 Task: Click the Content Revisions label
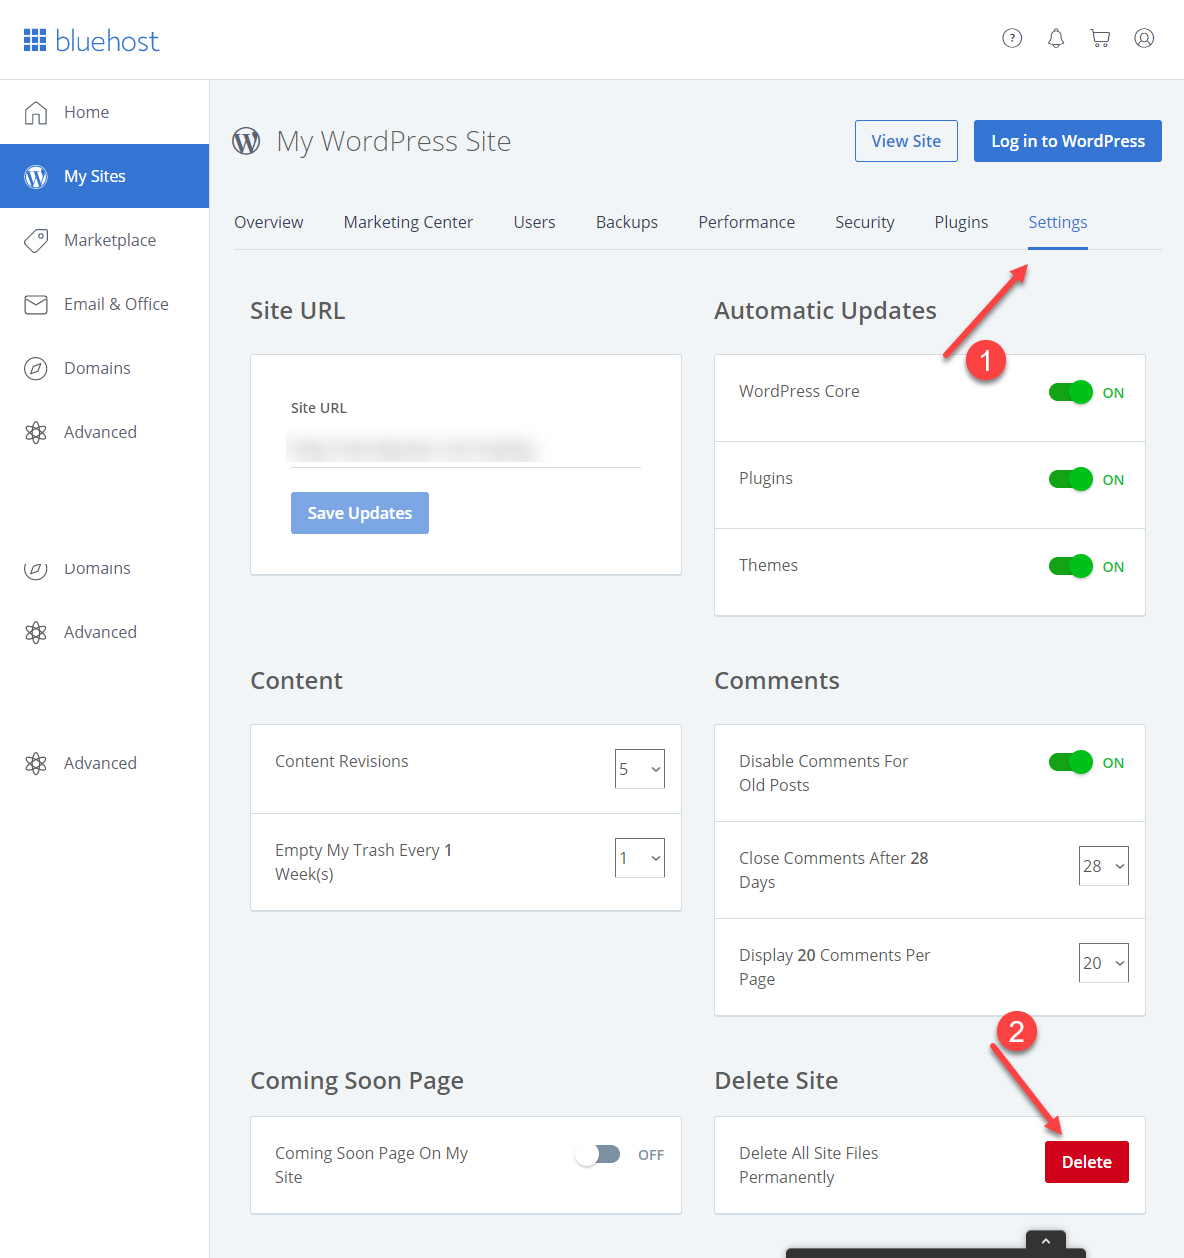point(342,761)
